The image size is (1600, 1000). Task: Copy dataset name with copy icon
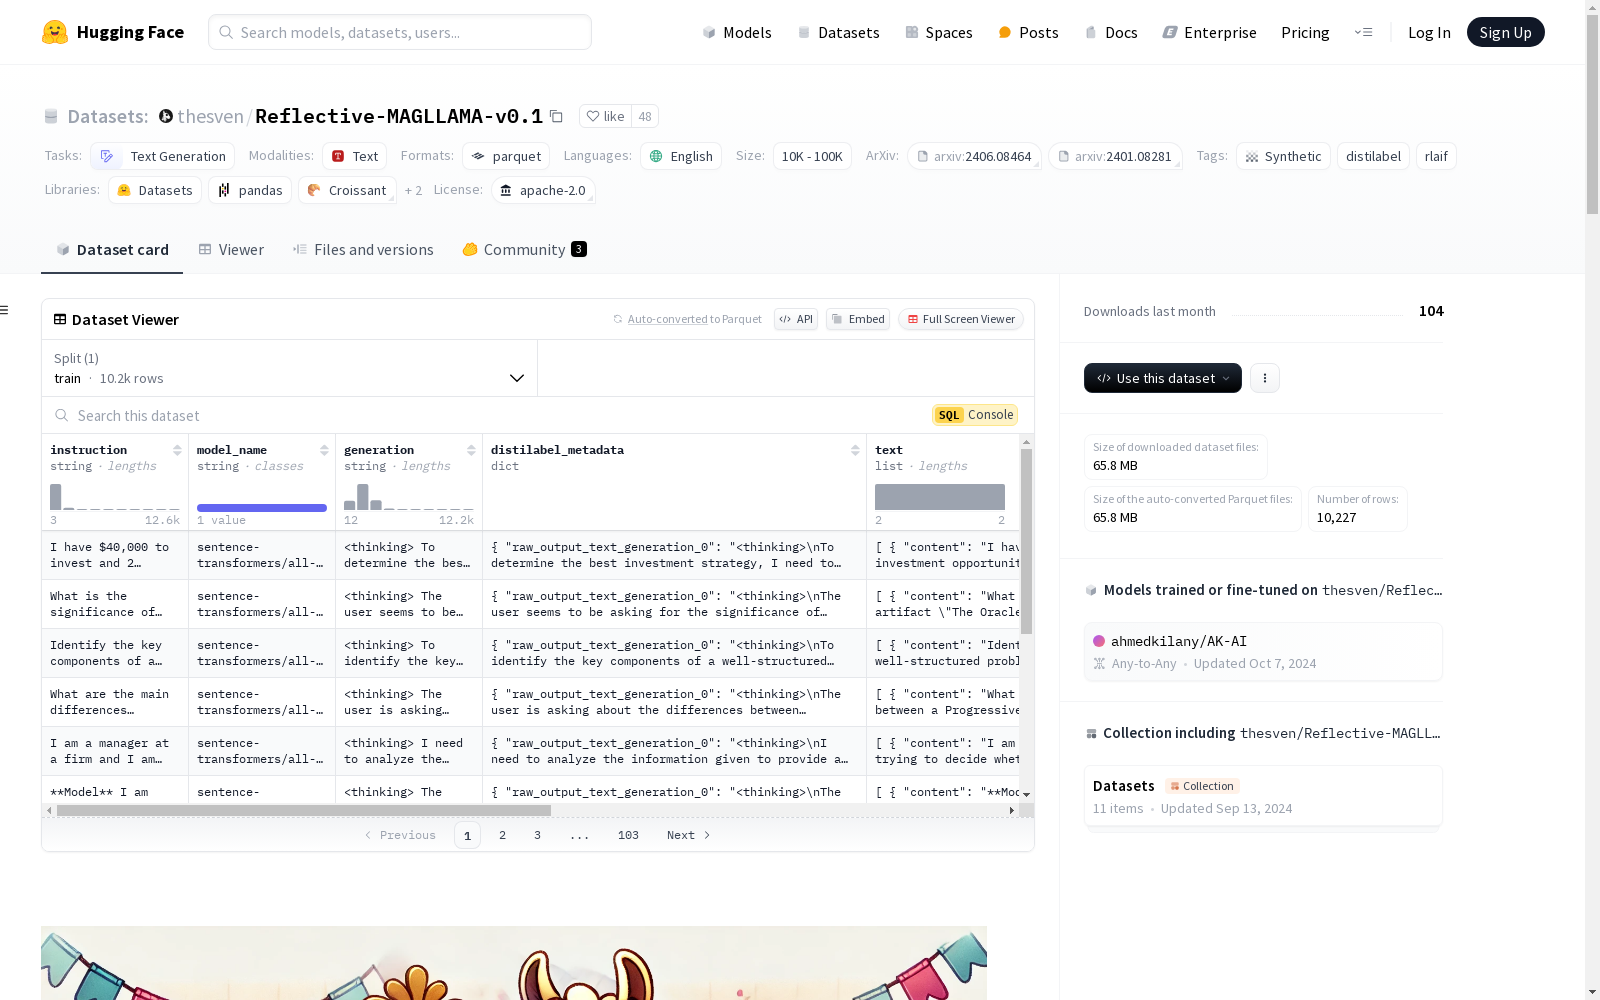(x=557, y=117)
